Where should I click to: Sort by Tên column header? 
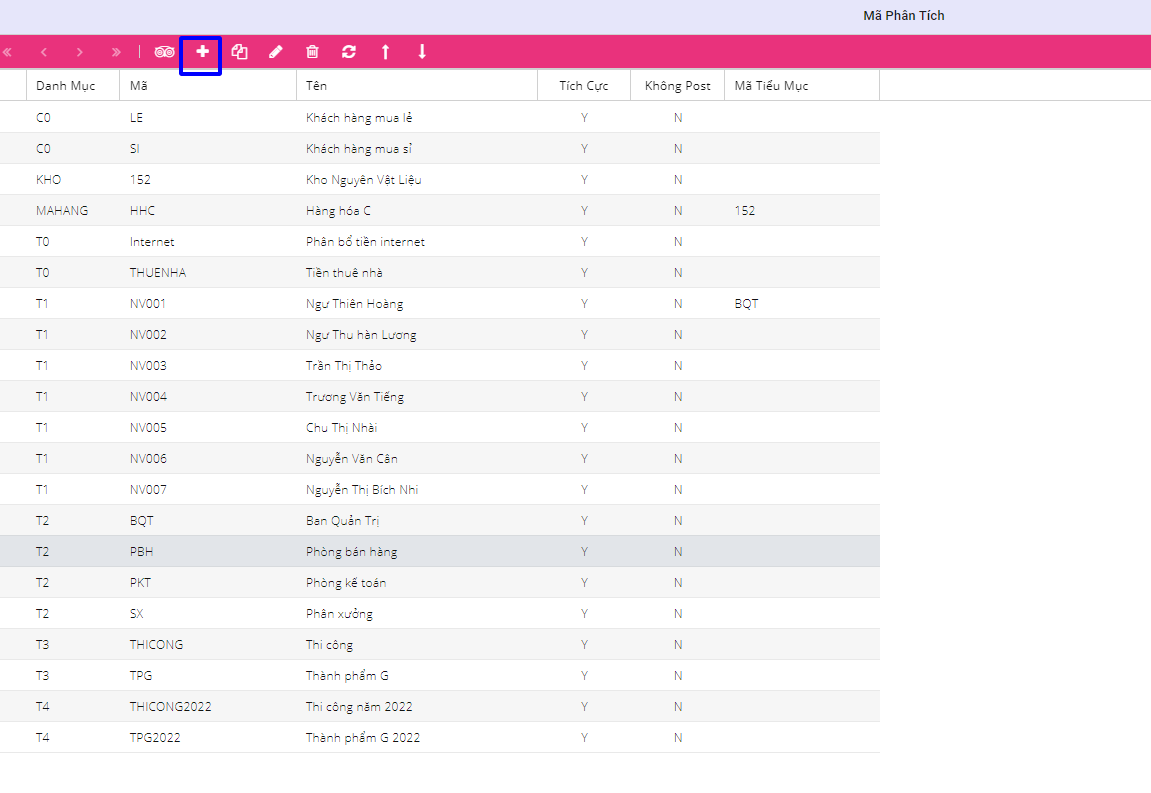click(316, 86)
